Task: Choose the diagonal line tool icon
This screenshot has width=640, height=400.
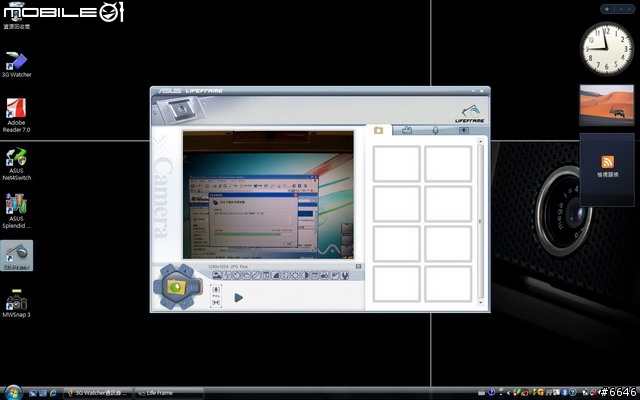Action: [256, 276]
